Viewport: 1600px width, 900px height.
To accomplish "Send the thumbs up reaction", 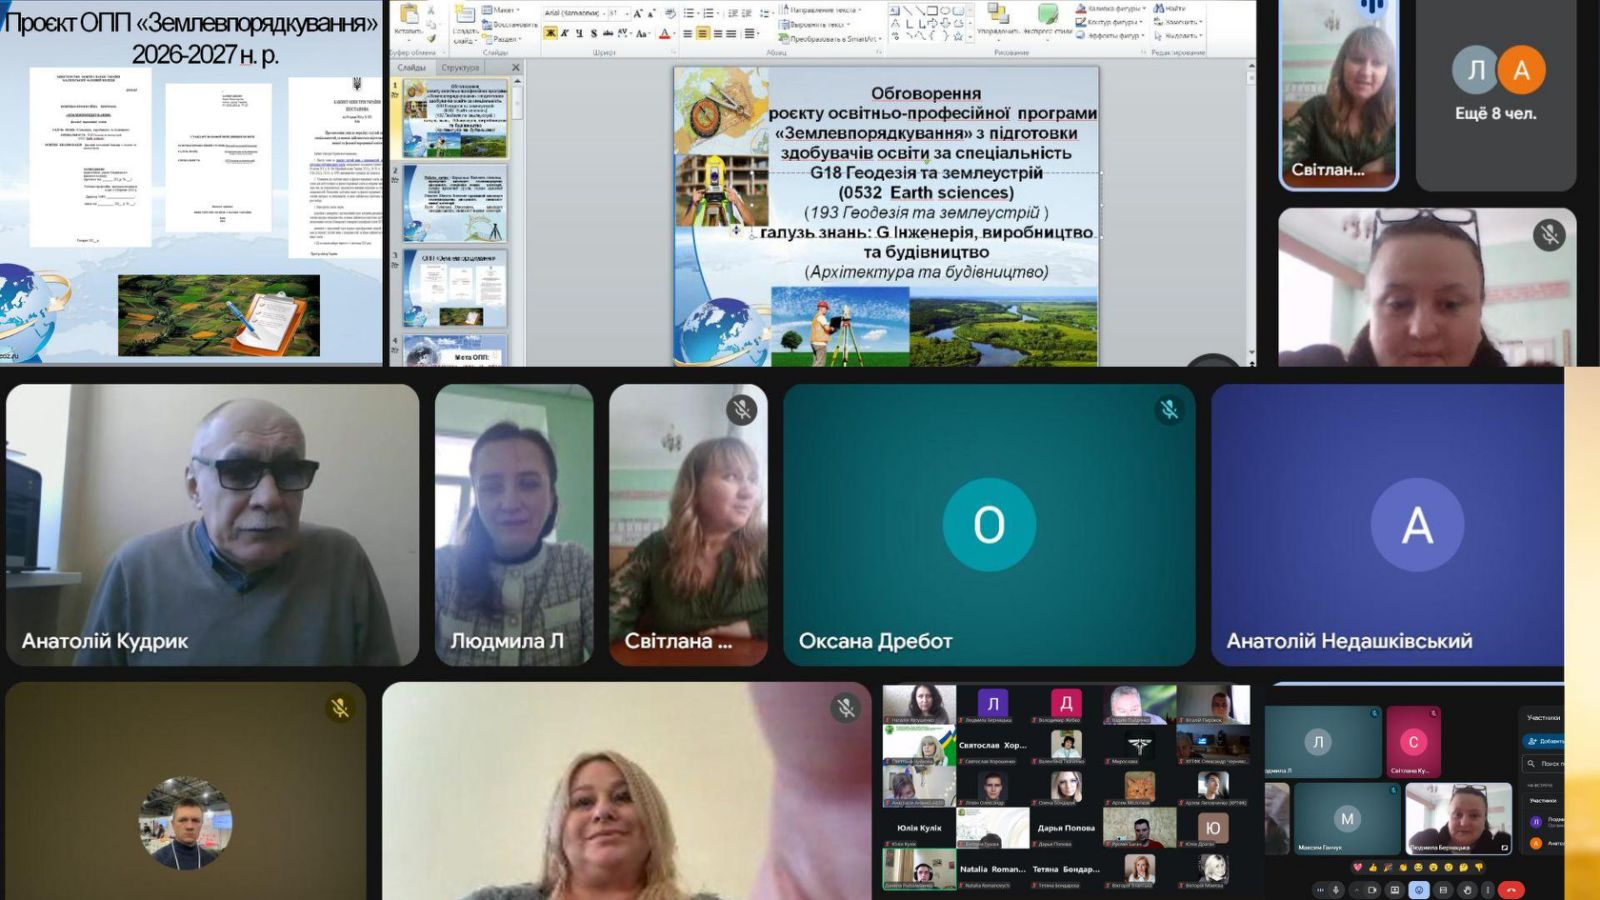I will [1373, 867].
